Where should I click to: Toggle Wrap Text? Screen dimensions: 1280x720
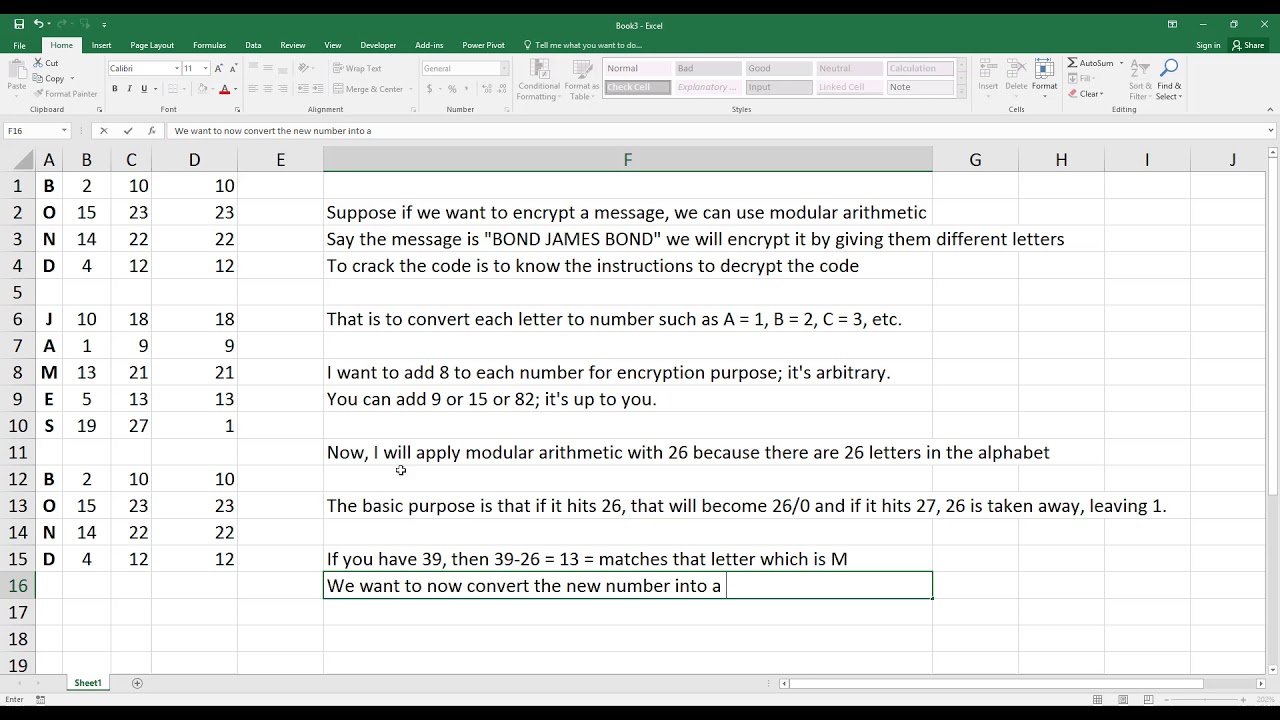357,68
